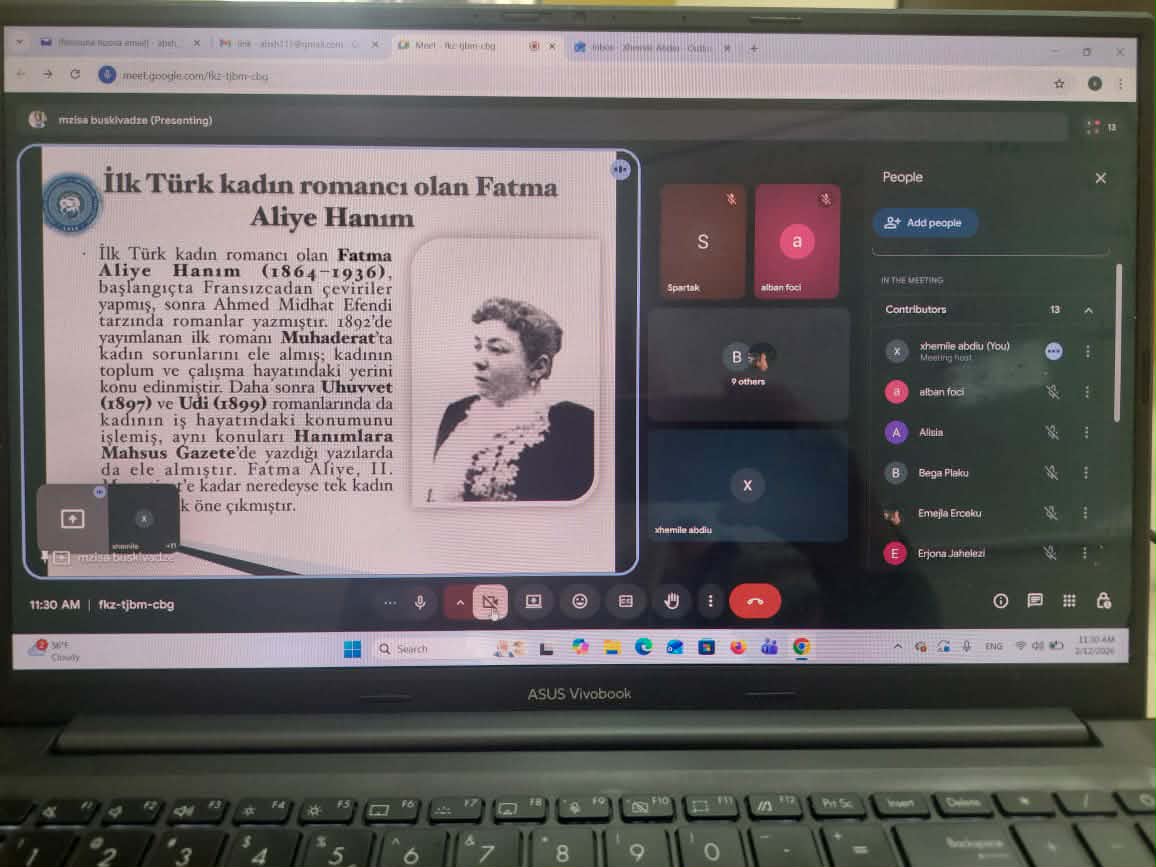
Task: Toggle the microphone button
Action: (x=420, y=602)
